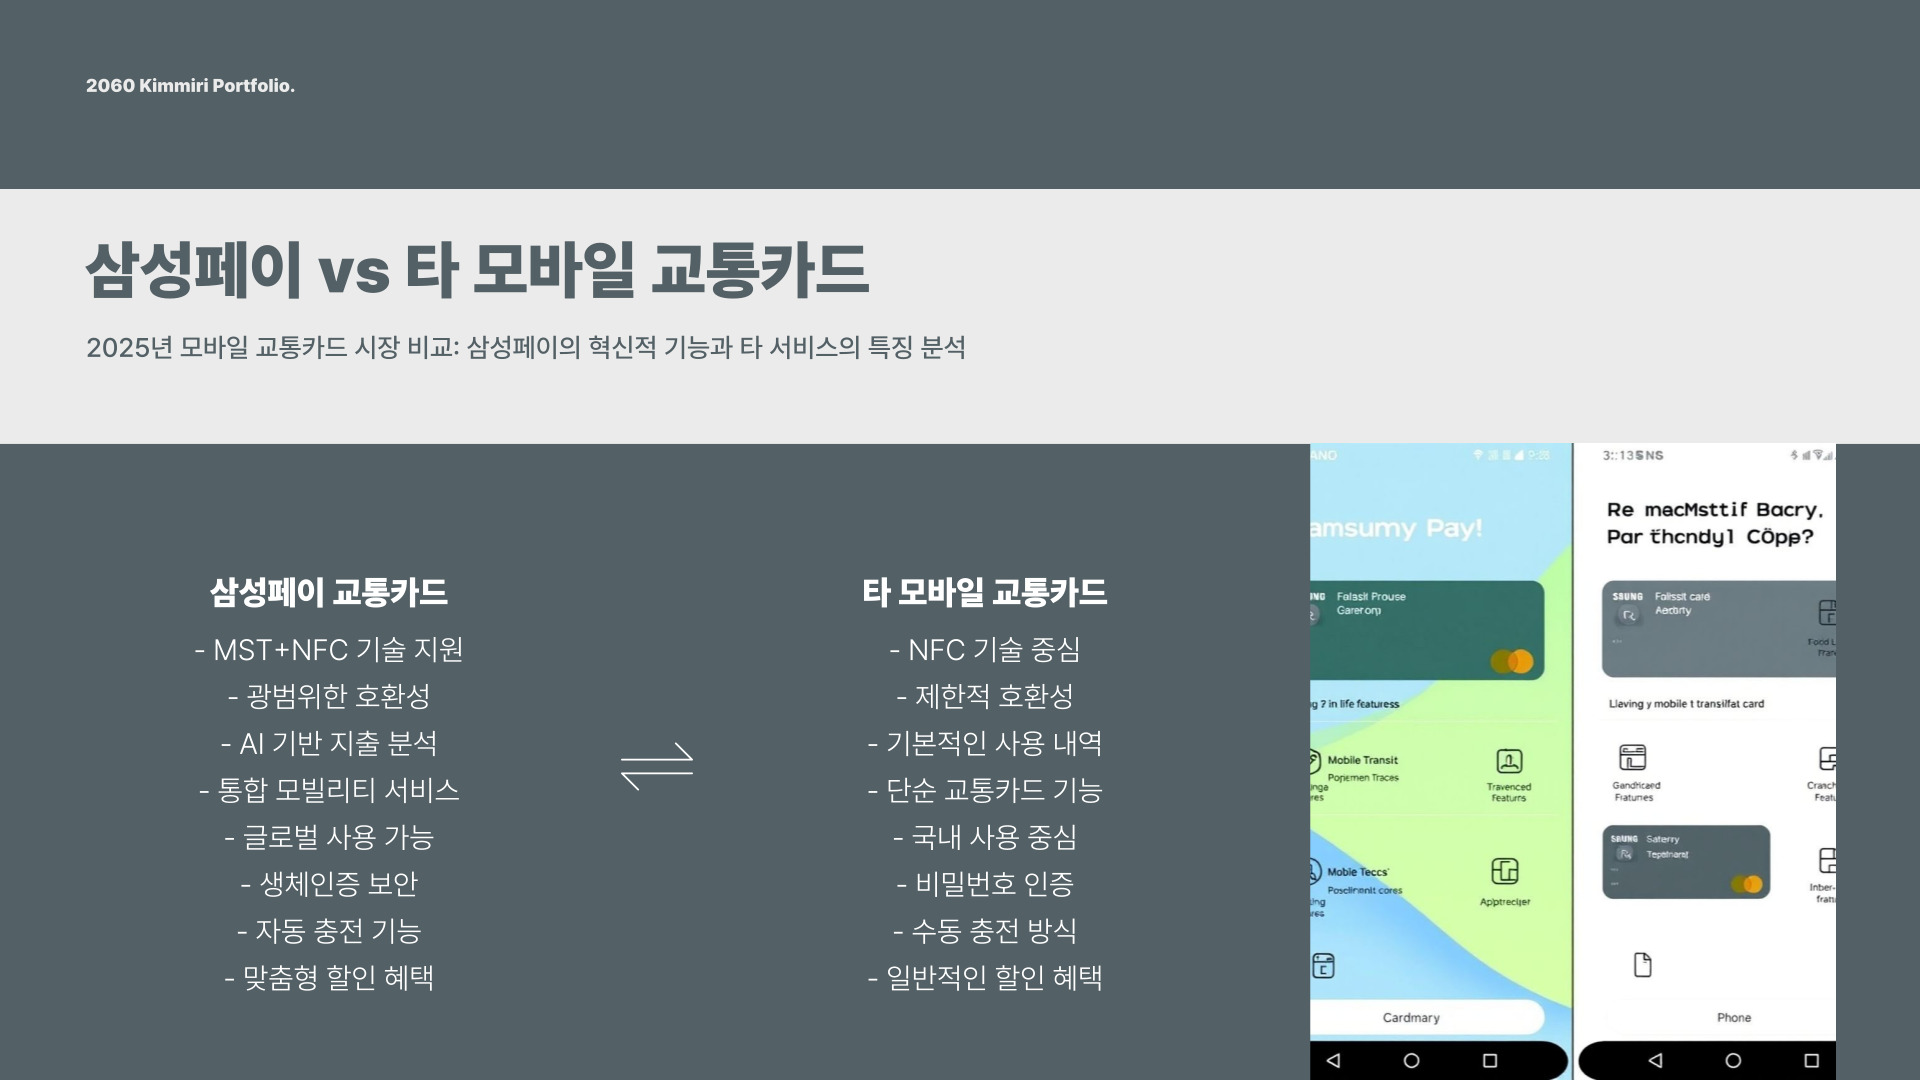Tap the Phone button
Image resolution: width=1920 pixels, height=1080 pixels.
[1733, 1017]
